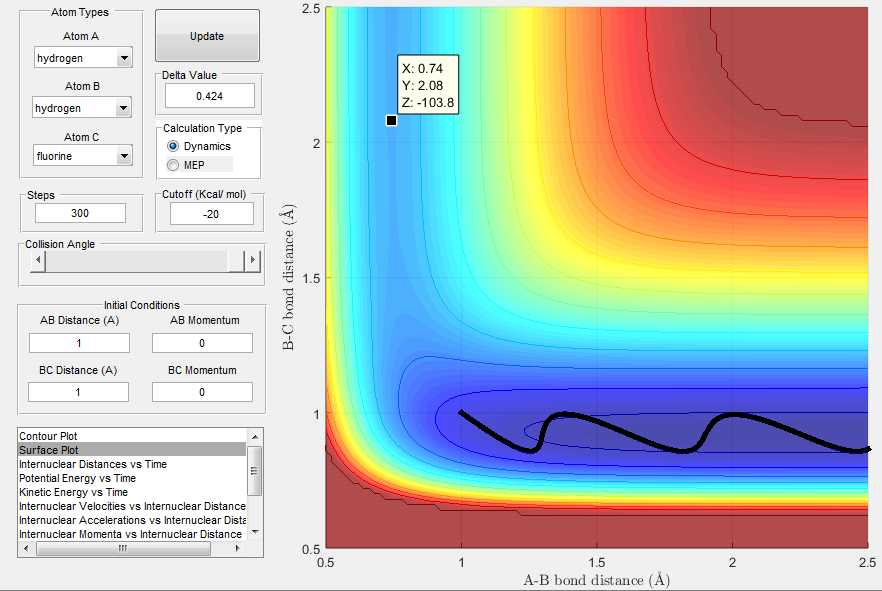Select the MEP calculation type
This screenshot has height=591, width=882.
tap(173, 165)
